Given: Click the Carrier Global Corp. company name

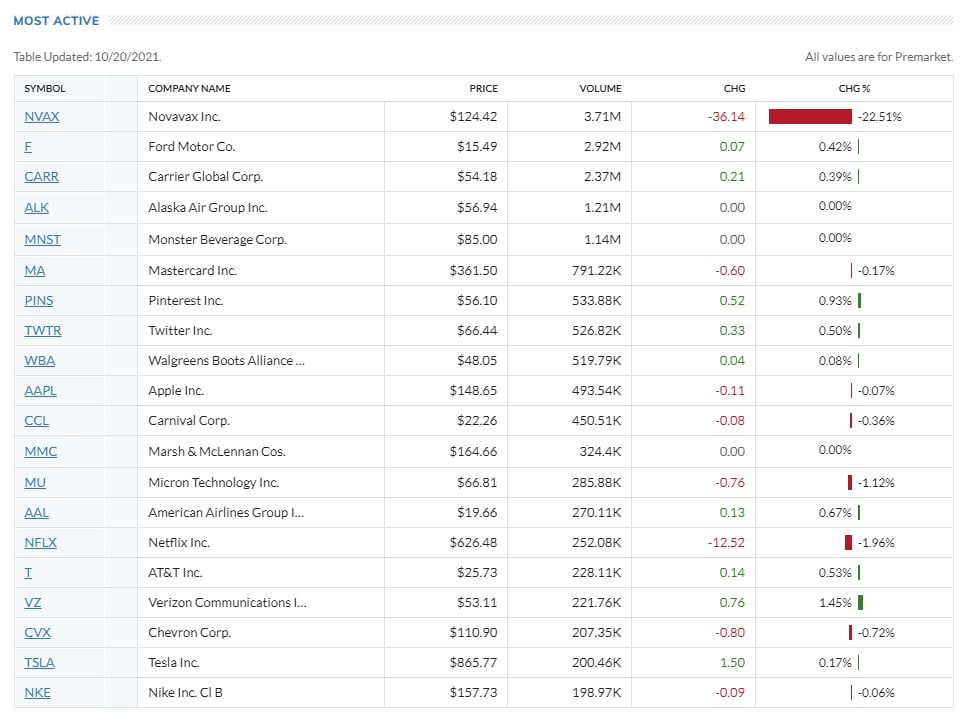Looking at the screenshot, I should click(206, 177).
